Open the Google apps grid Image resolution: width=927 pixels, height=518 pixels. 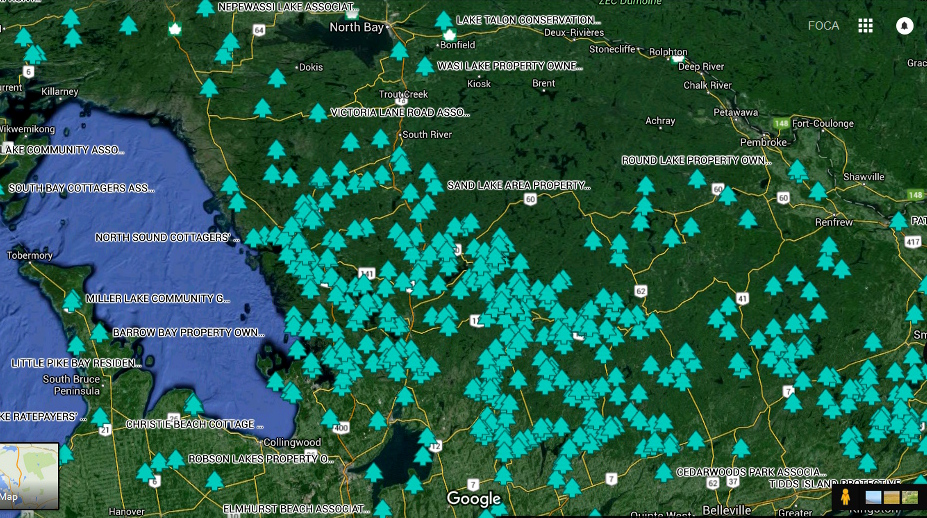coord(866,26)
